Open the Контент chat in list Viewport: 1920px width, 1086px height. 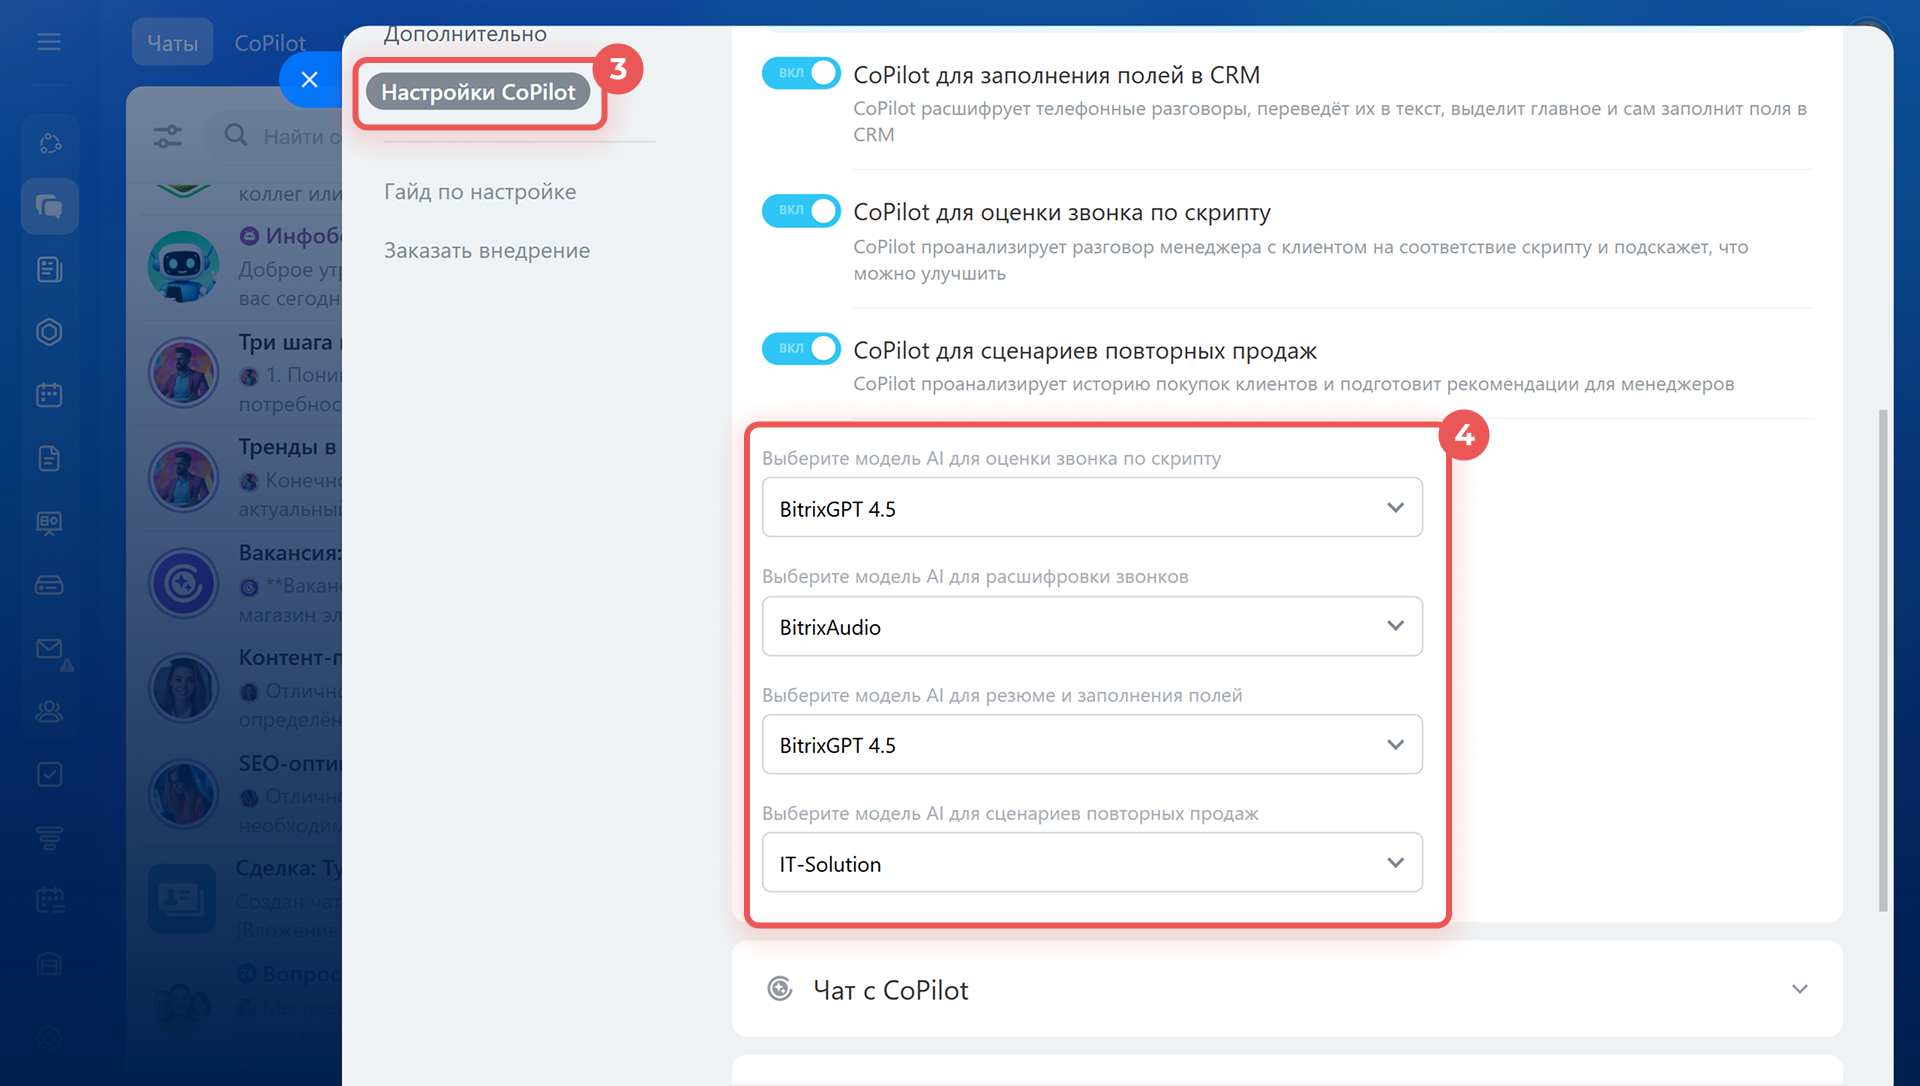pos(240,688)
